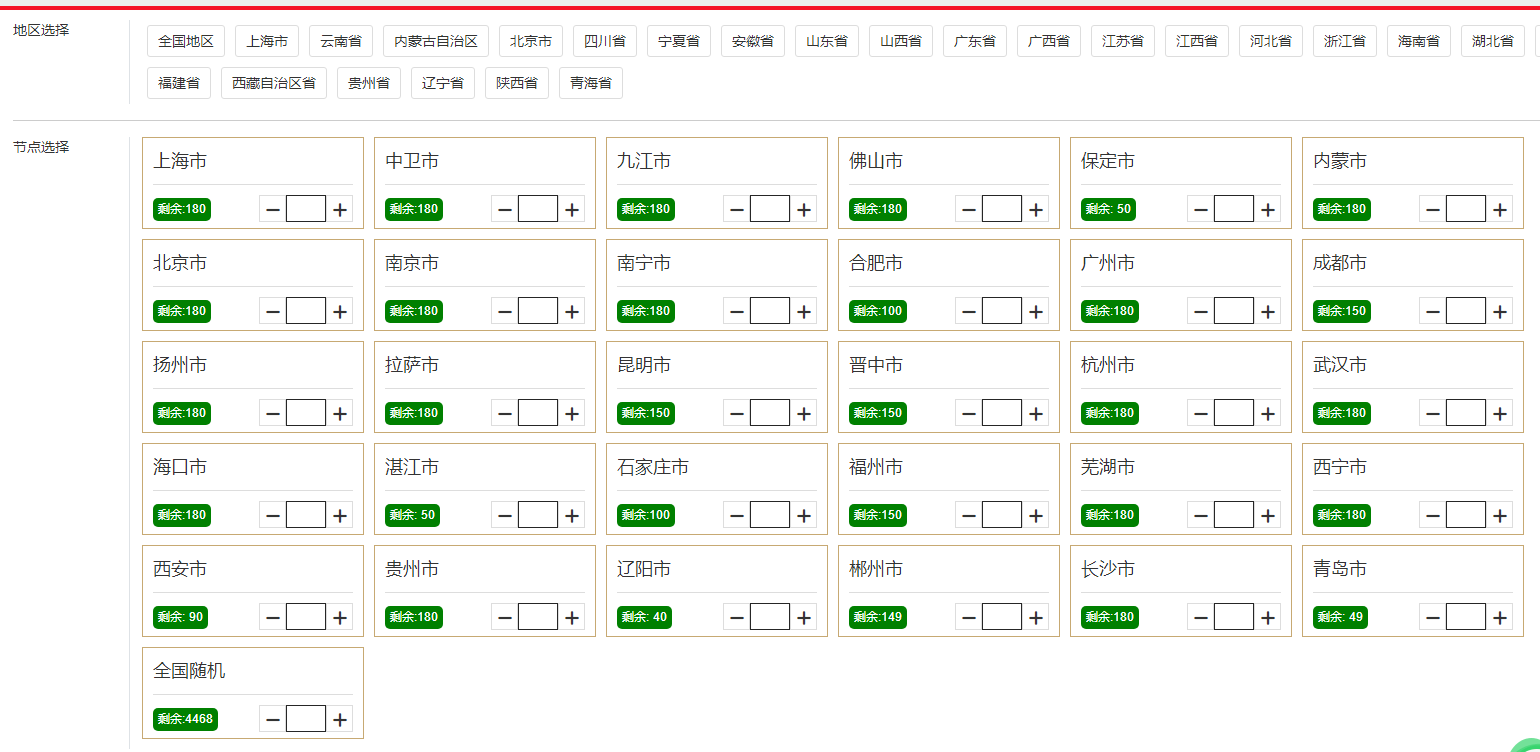Increase 西安市 node quantity
Viewport: 1540px width, 752px height.
click(x=340, y=617)
